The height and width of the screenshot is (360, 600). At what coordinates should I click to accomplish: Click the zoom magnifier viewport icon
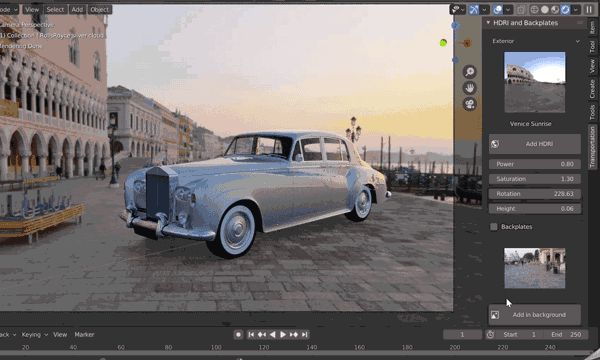[470, 72]
